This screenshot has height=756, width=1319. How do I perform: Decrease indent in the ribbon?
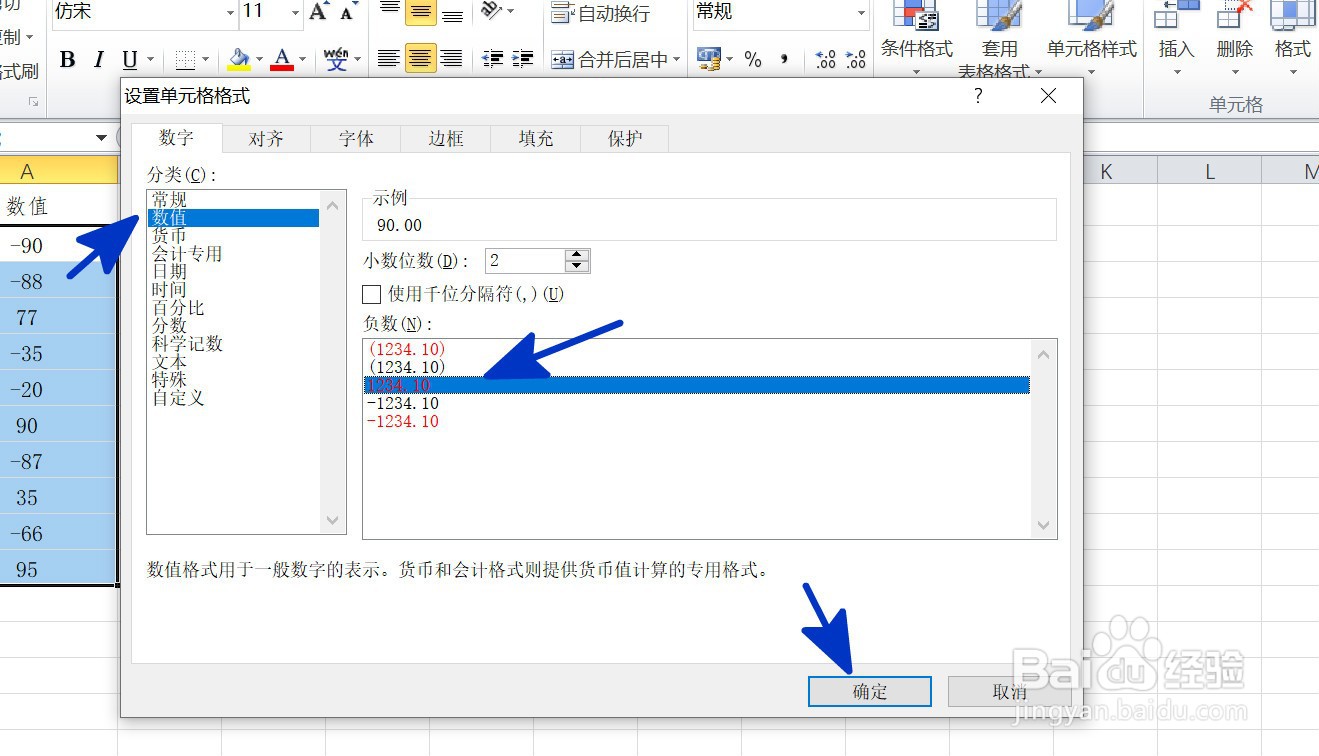click(492, 60)
